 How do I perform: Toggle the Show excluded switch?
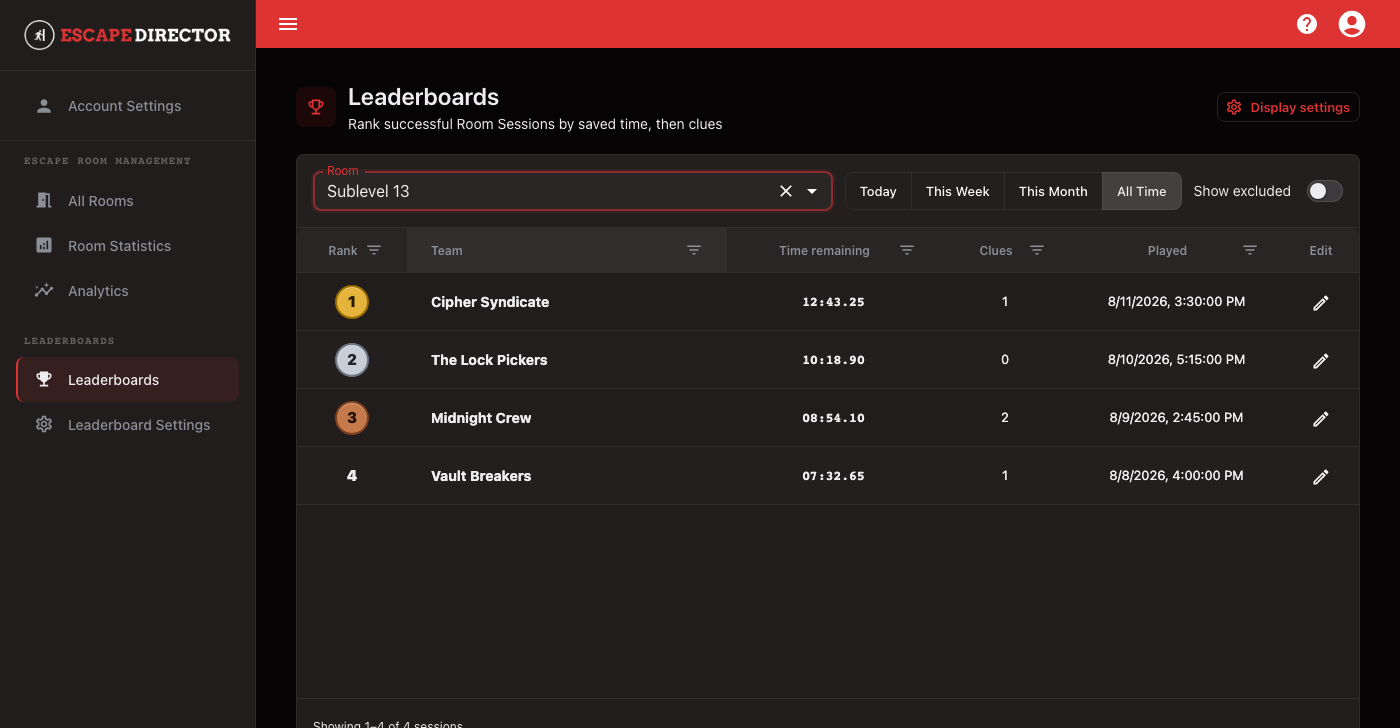click(x=1325, y=191)
